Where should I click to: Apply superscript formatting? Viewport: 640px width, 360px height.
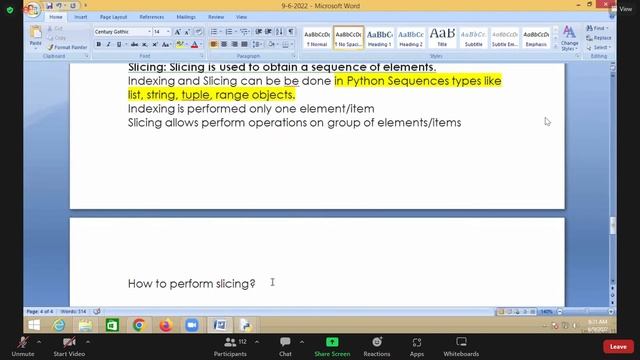[155, 44]
